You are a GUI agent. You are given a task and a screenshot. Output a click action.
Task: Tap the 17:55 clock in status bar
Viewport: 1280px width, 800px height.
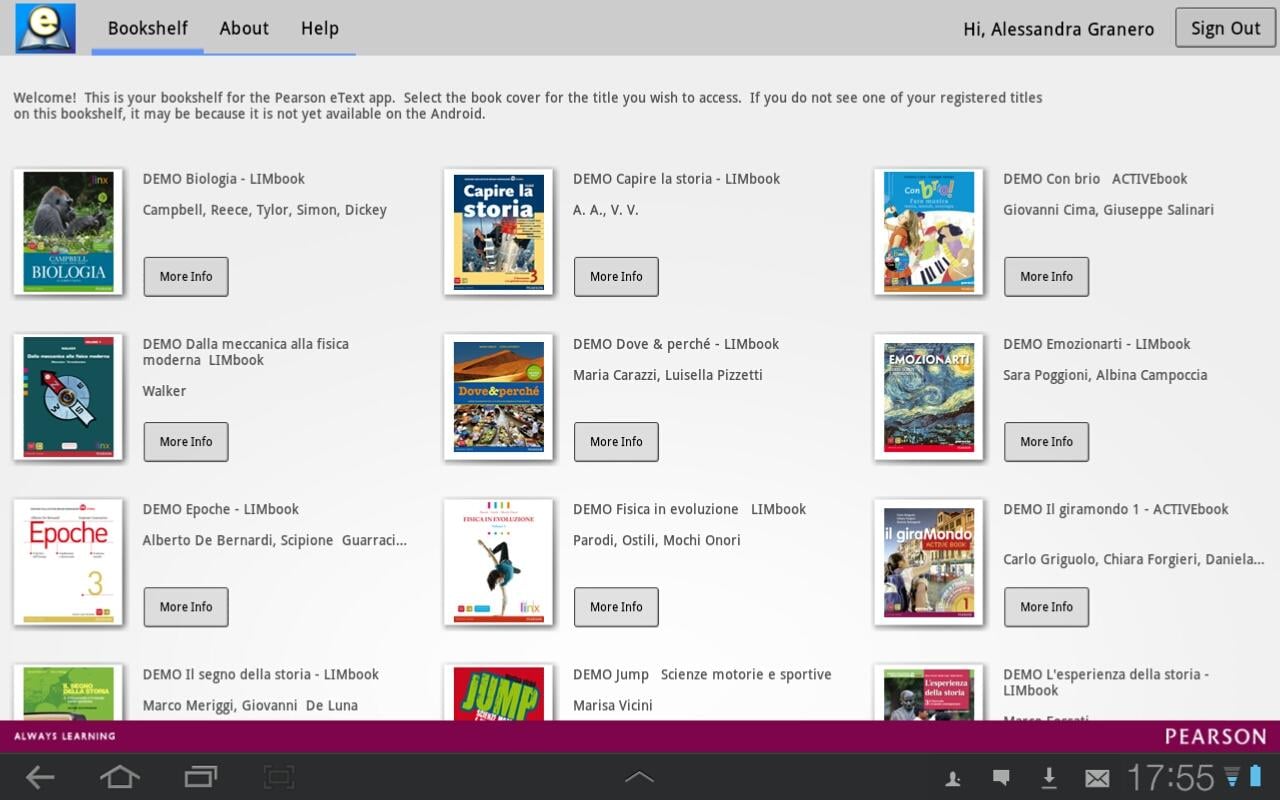[1171, 777]
